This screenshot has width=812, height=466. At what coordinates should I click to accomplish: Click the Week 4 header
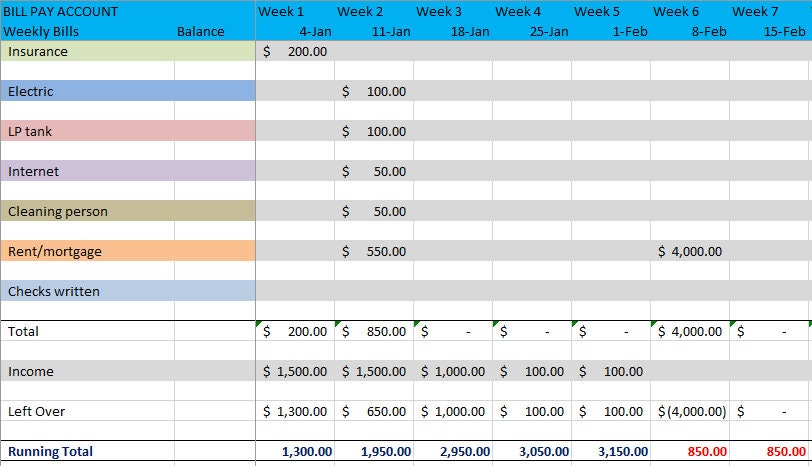pos(518,11)
